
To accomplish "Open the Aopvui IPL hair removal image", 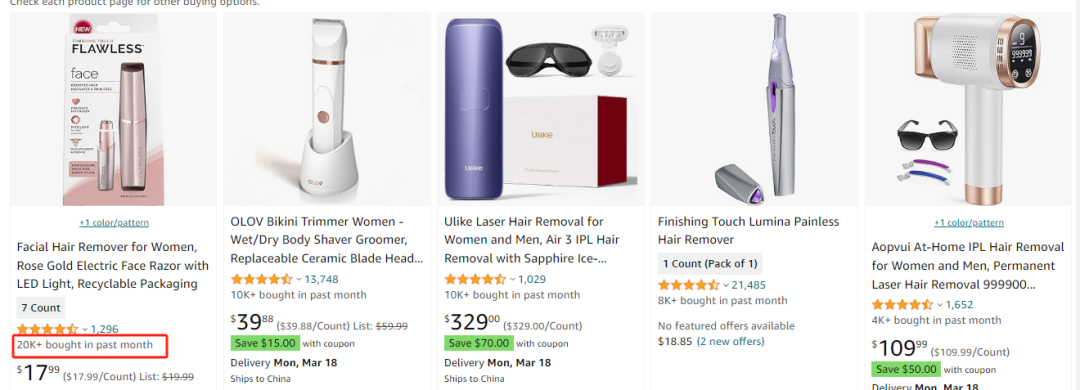I will 968,109.
